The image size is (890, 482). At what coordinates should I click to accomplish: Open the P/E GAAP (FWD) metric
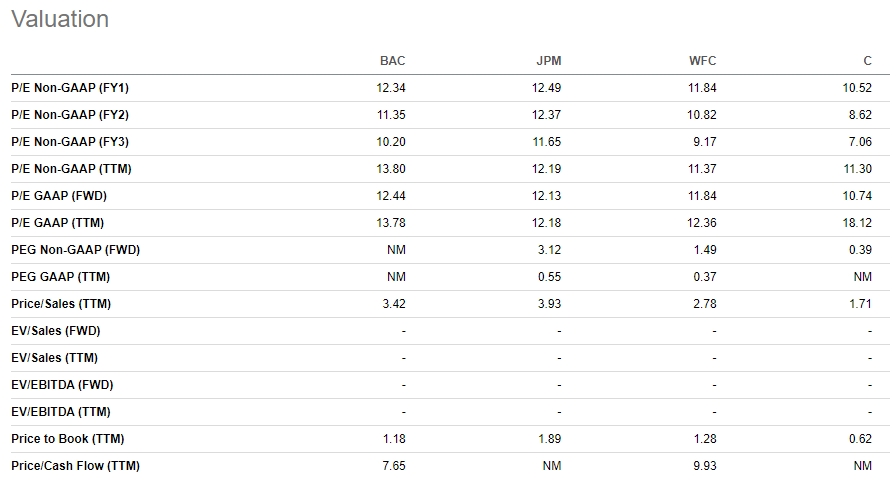click(x=59, y=196)
